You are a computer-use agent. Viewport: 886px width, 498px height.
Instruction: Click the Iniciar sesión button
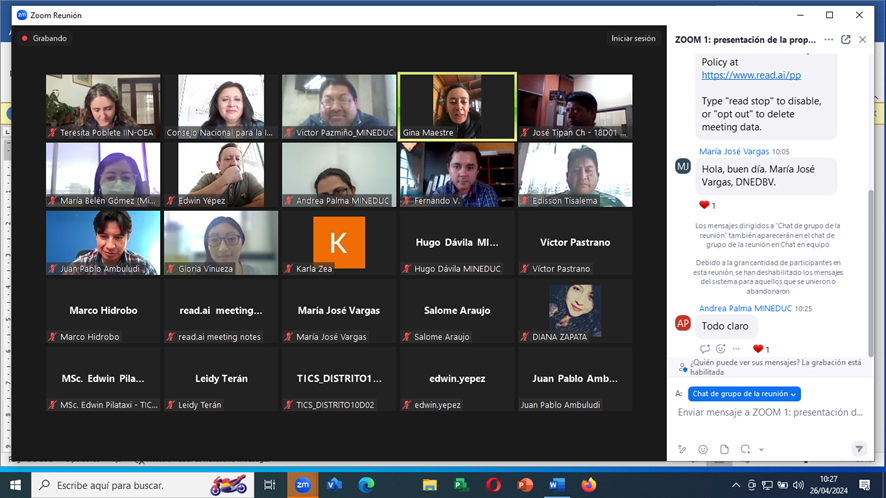pos(633,39)
